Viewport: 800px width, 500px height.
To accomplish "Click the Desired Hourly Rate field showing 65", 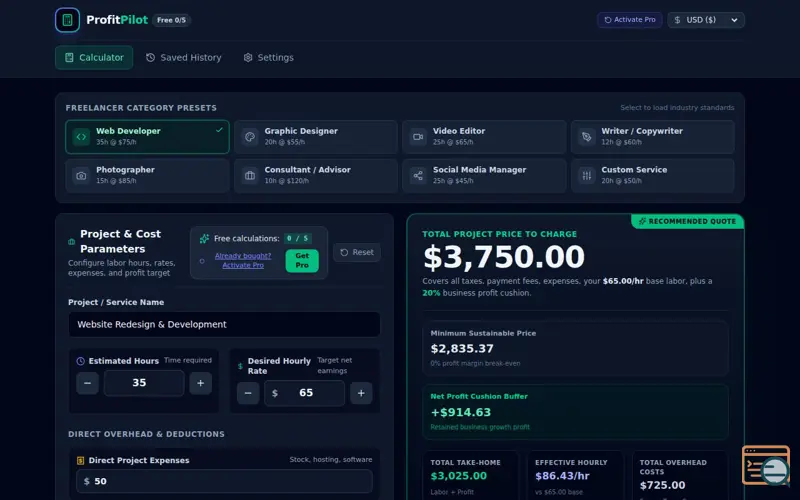I will [305, 393].
